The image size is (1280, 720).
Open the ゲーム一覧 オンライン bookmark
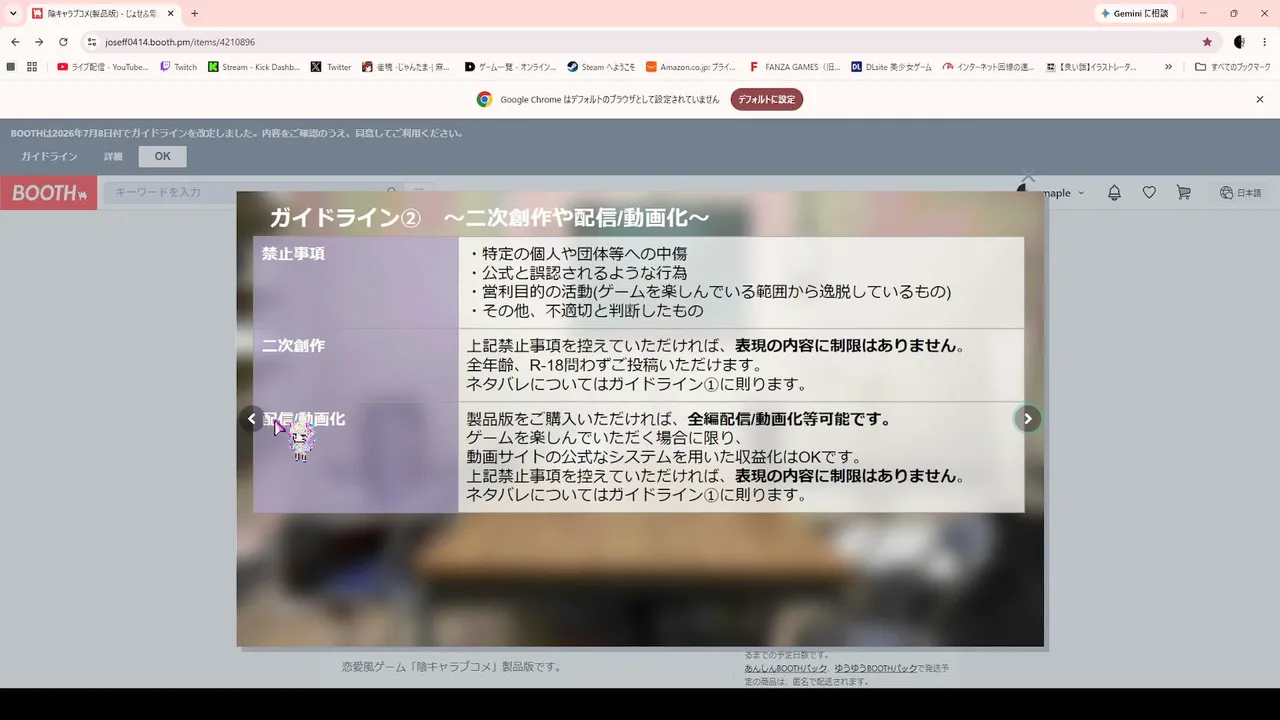tap(510, 67)
